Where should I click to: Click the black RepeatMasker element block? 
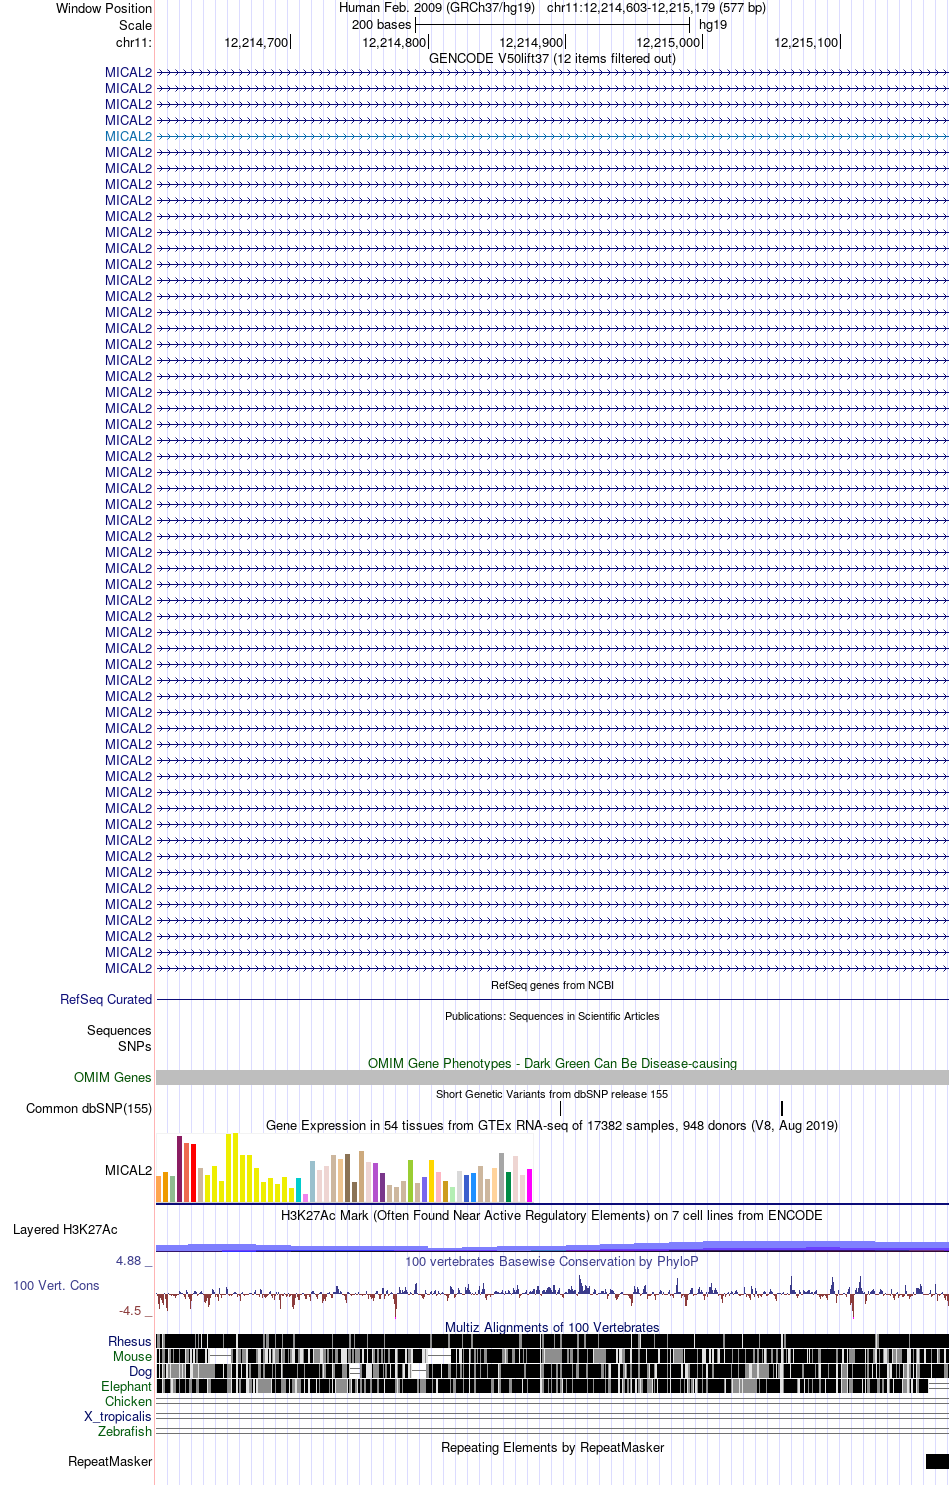click(x=937, y=1461)
